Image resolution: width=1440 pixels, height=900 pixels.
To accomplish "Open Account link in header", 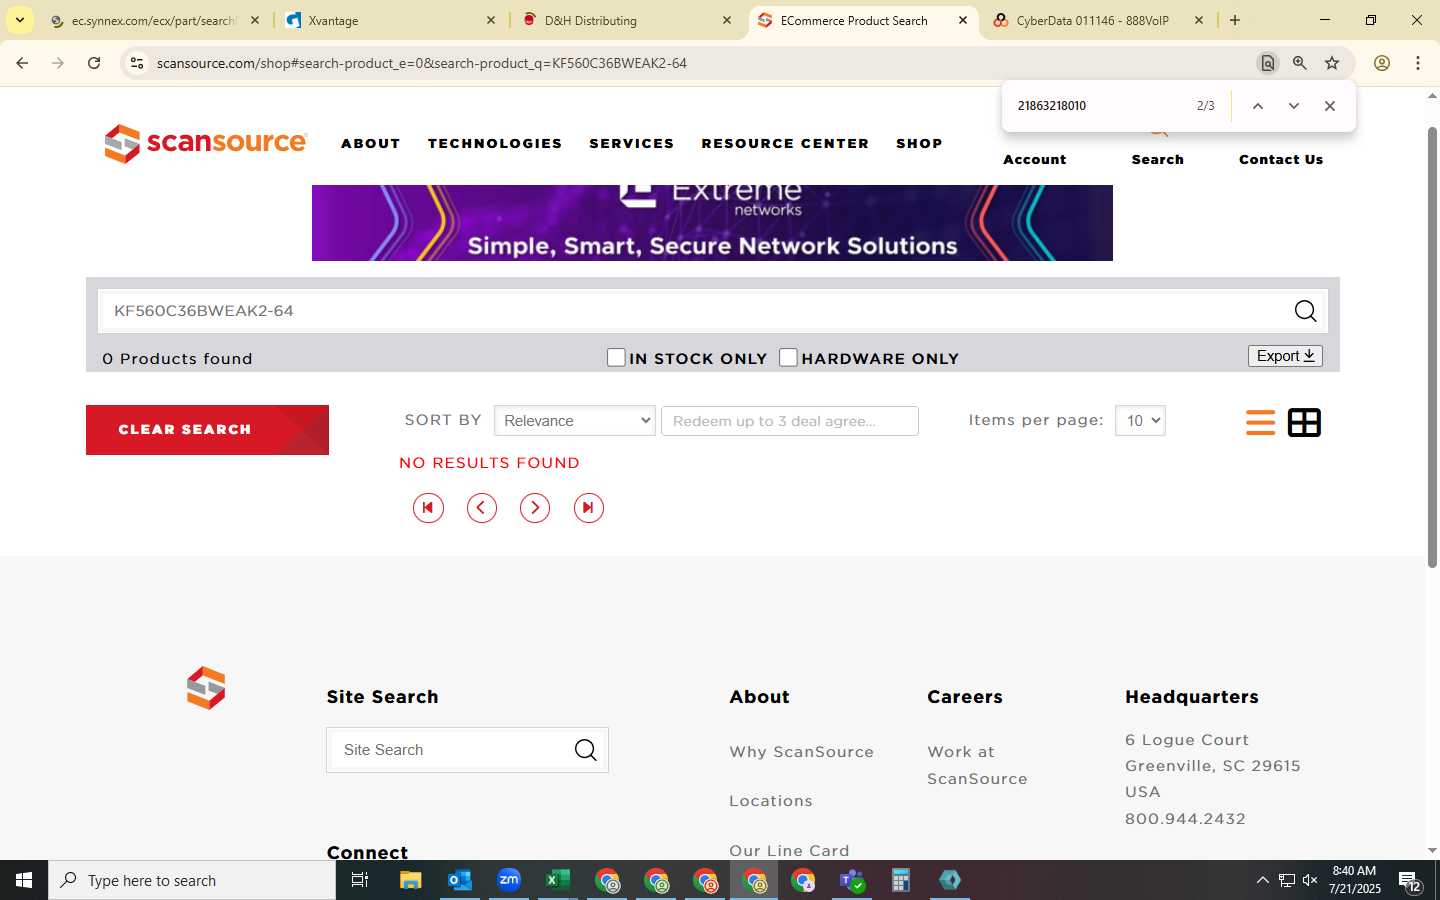I will (x=1035, y=159).
